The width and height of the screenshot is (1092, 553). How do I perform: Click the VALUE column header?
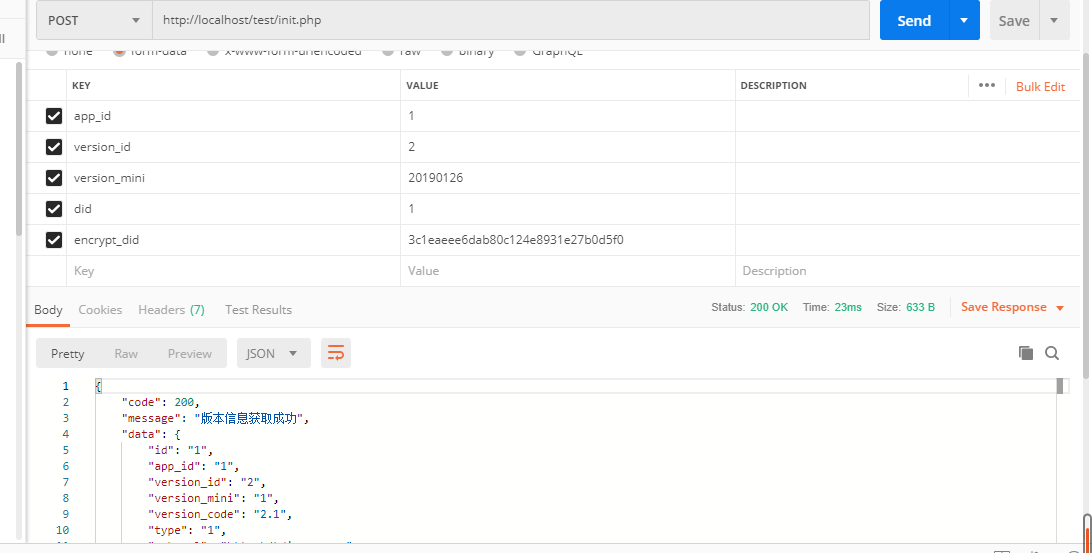point(423,86)
